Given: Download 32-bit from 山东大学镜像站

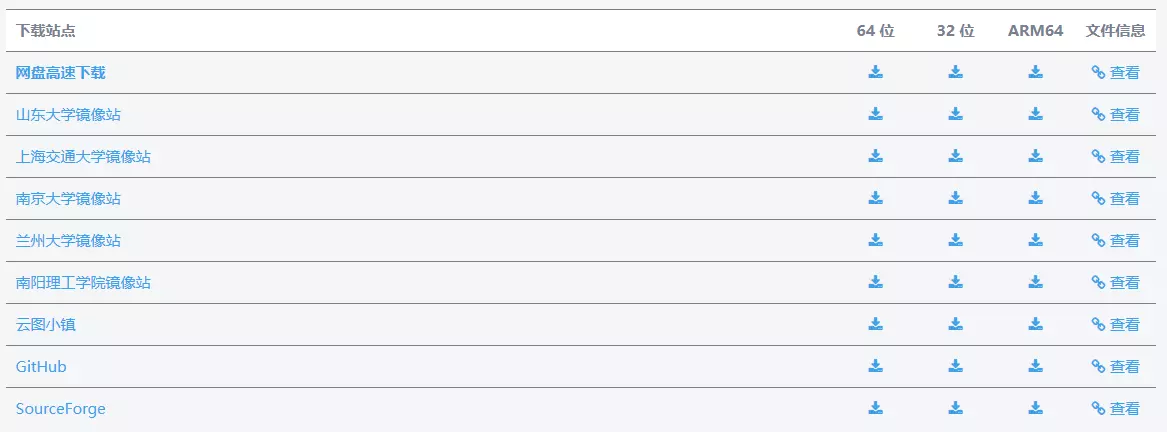Looking at the screenshot, I should click(955, 114).
